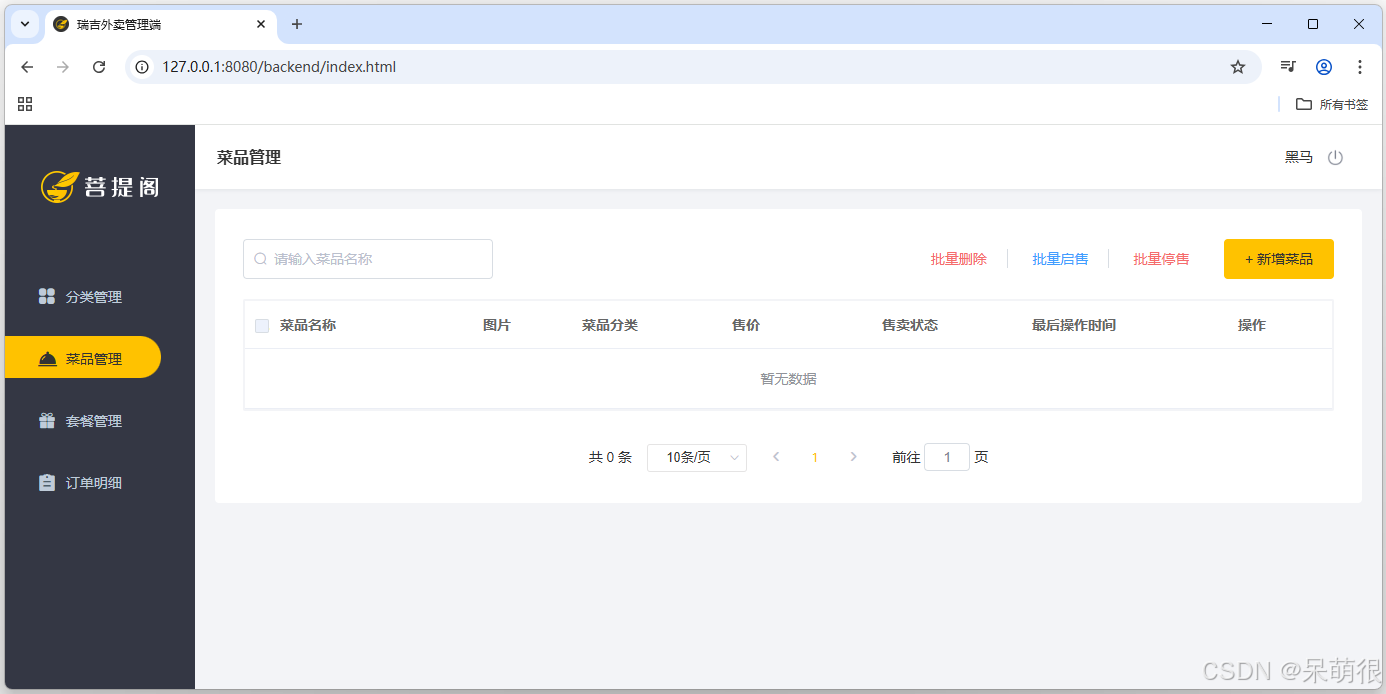The image size is (1386, 694).
Task: Open Chrome three-dot menu
Action: click(1360, 67)
